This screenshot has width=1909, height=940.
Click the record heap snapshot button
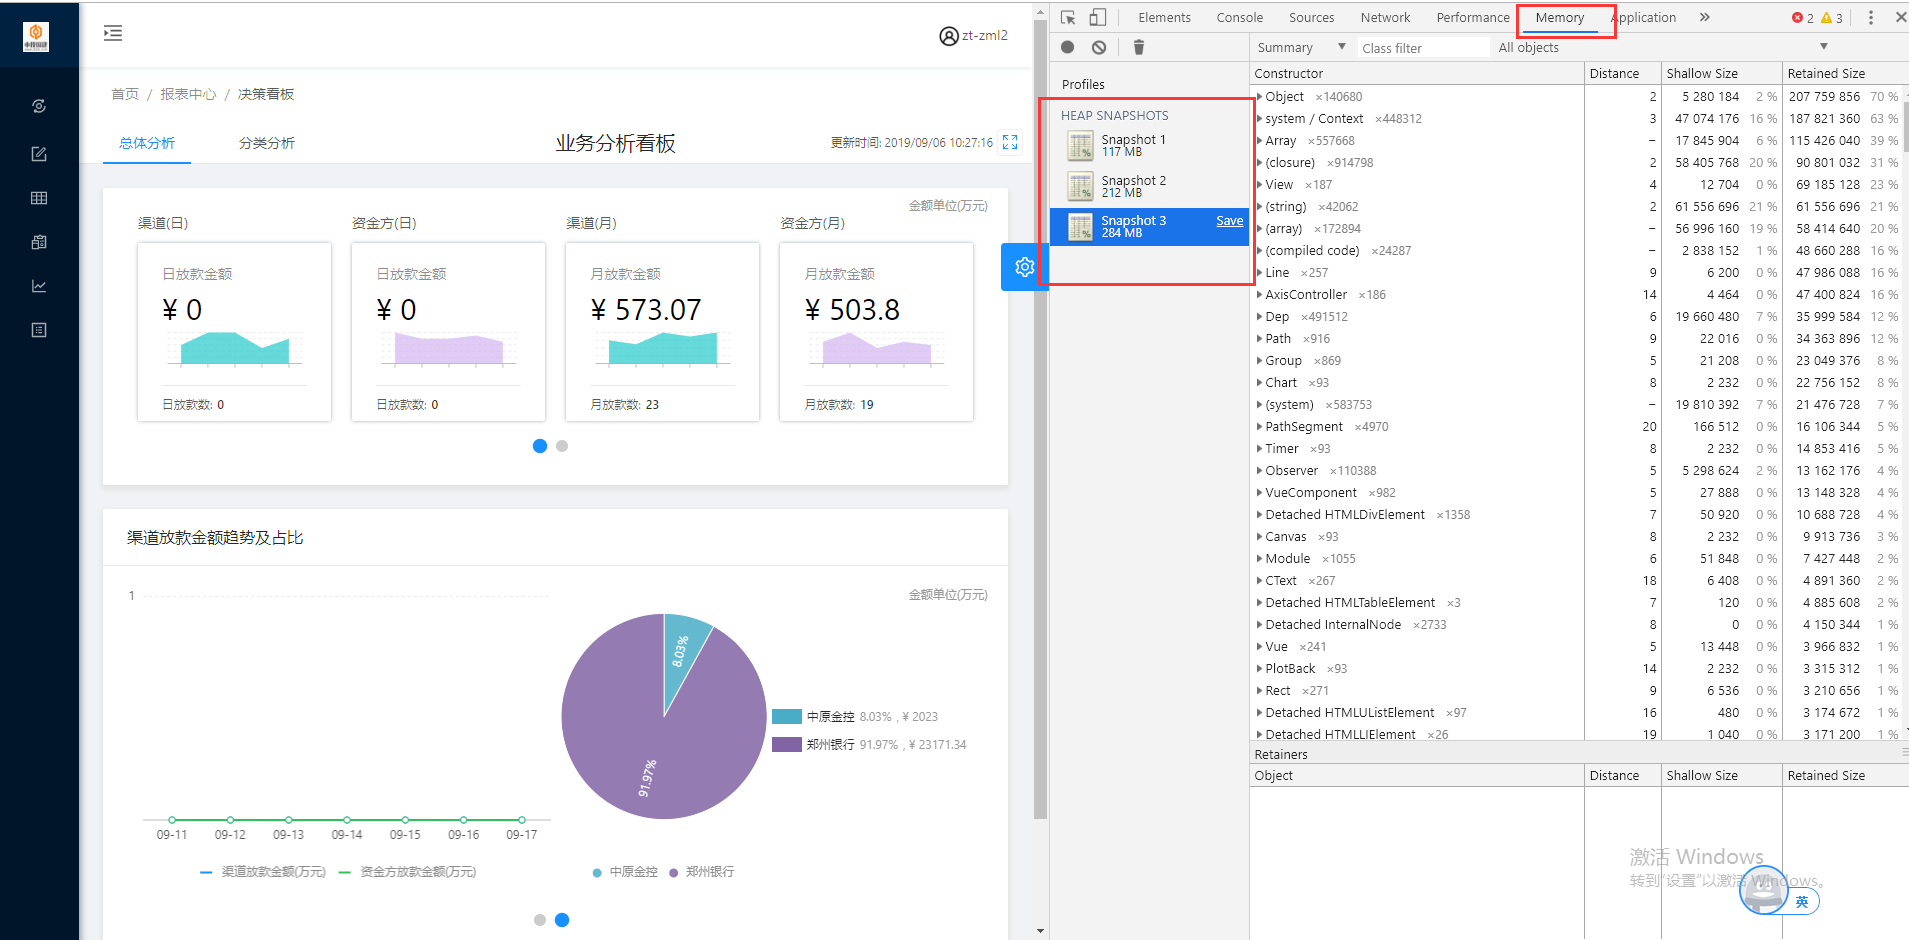coord(1068,47)
